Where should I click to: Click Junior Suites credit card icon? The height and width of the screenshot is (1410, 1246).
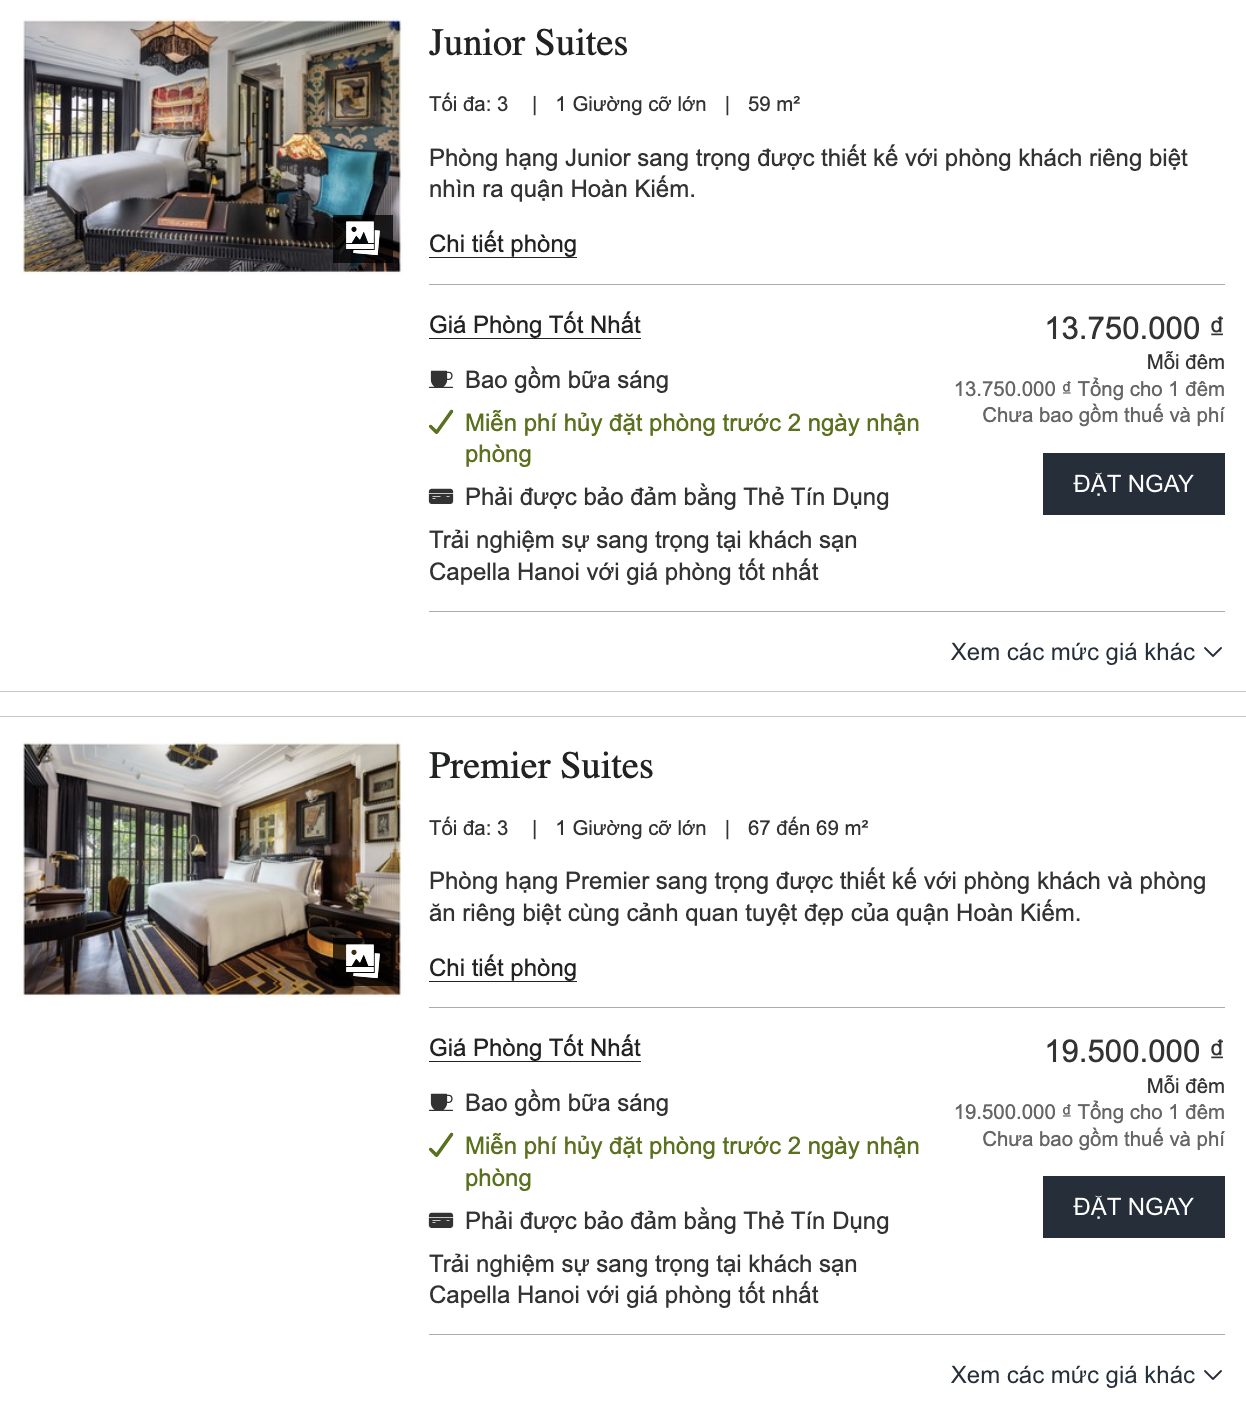[x=441, y=497]
